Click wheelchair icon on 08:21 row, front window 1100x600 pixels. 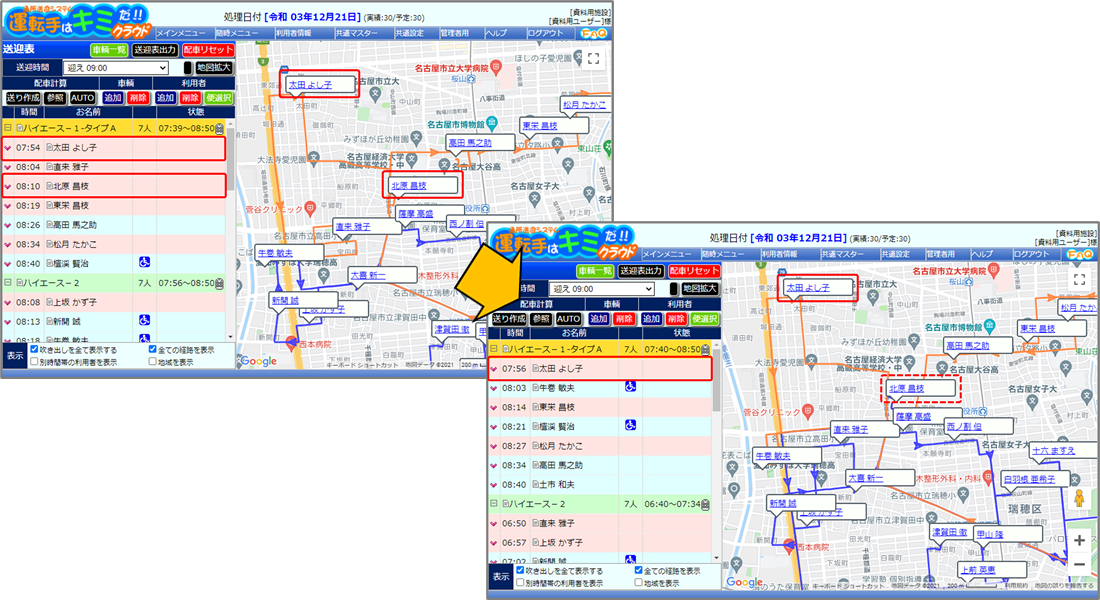[x=630, y=425]
